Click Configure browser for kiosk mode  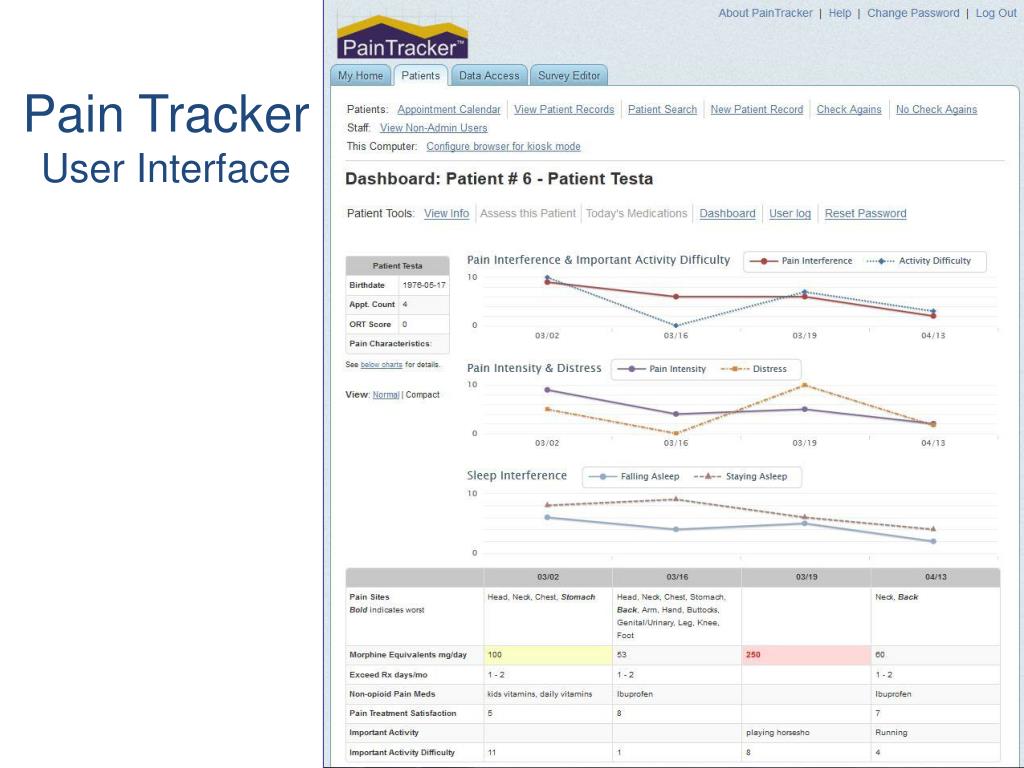point(504,146)
